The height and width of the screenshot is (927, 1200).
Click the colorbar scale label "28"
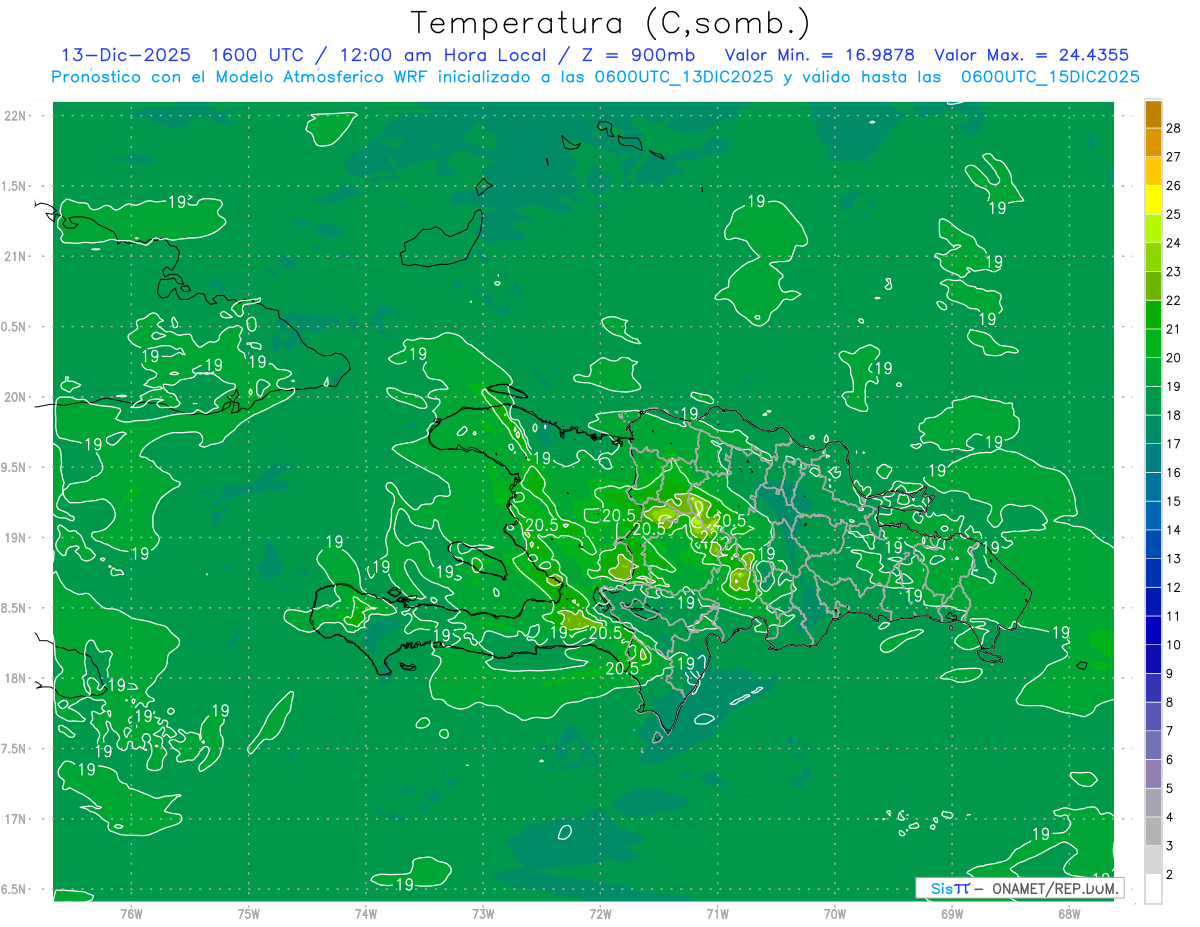[1174, 128]
